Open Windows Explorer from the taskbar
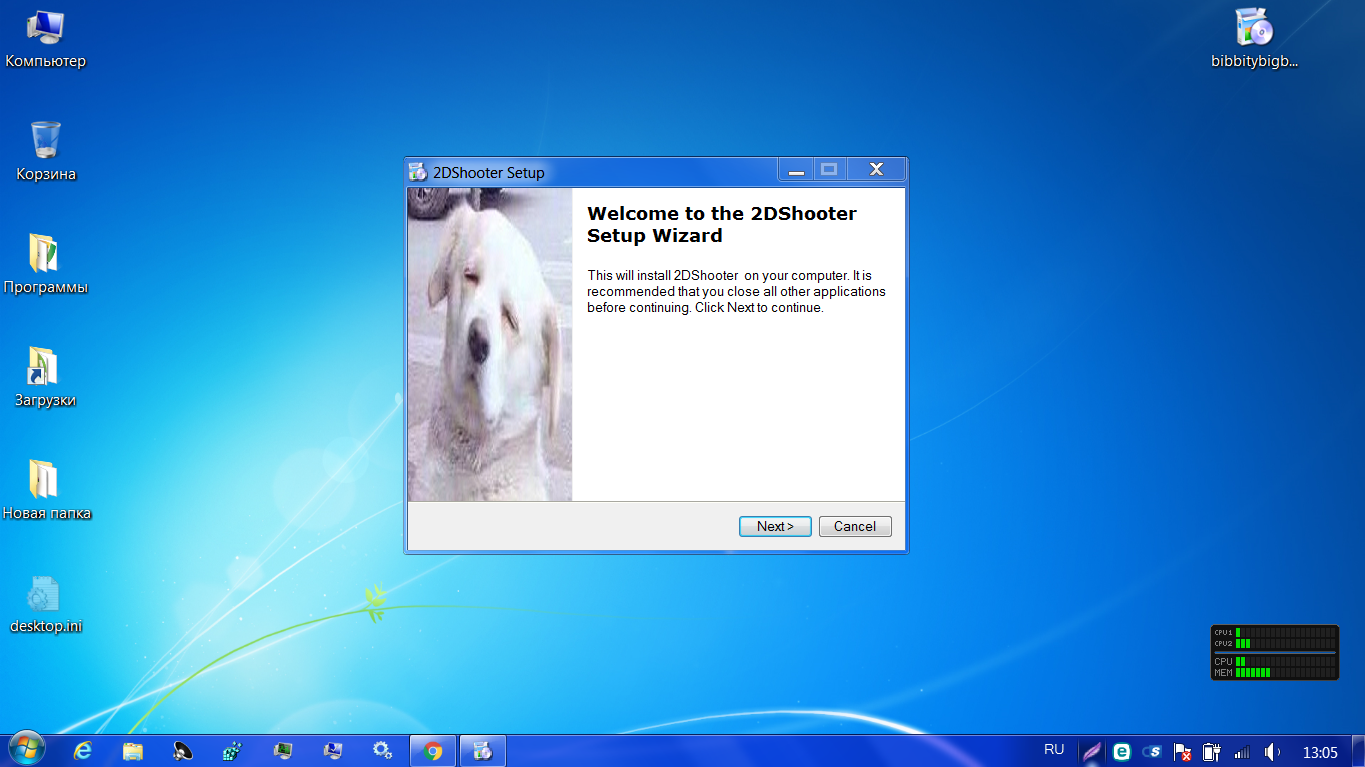Screen dimensions: 1365x767 coord(133,751)
